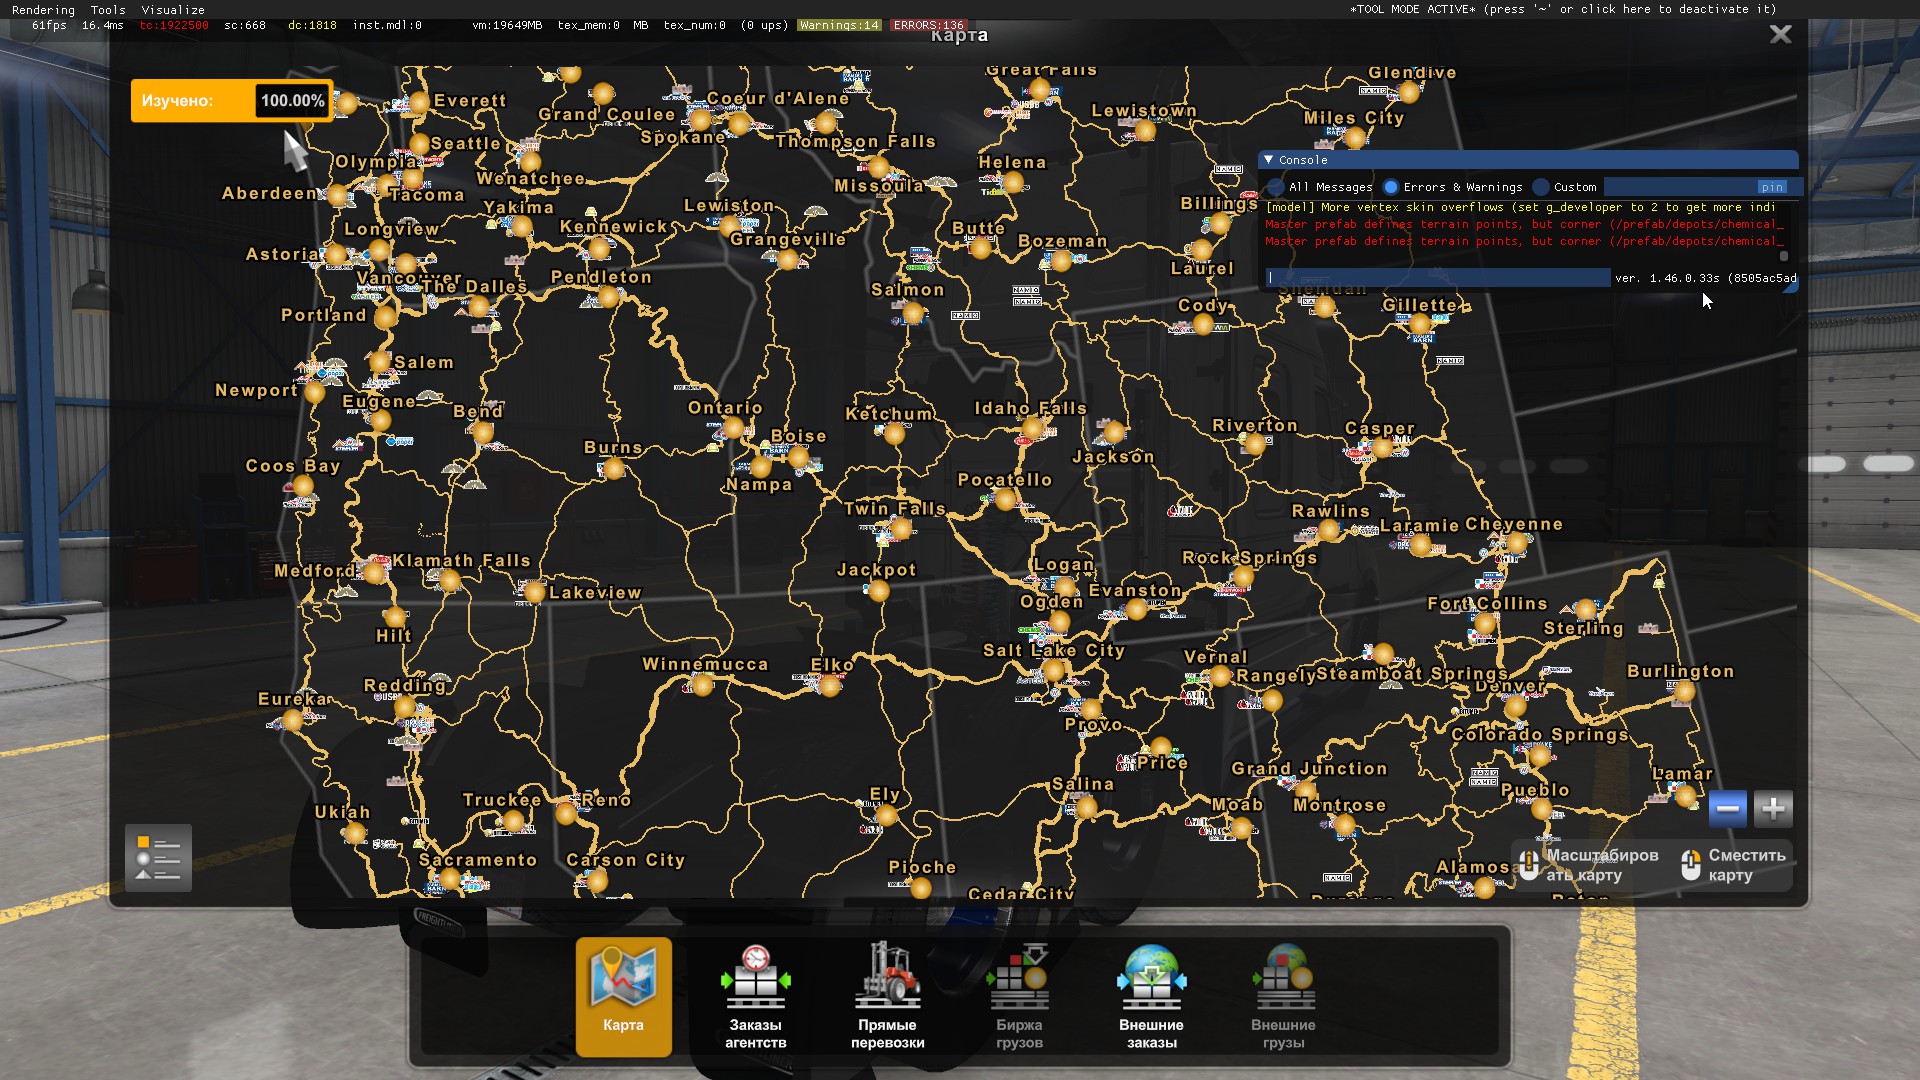Image resolution: width=1920 pixels, height=1080 pixels.
Task: Select the Boise city marker
Action: click(798, 457)
